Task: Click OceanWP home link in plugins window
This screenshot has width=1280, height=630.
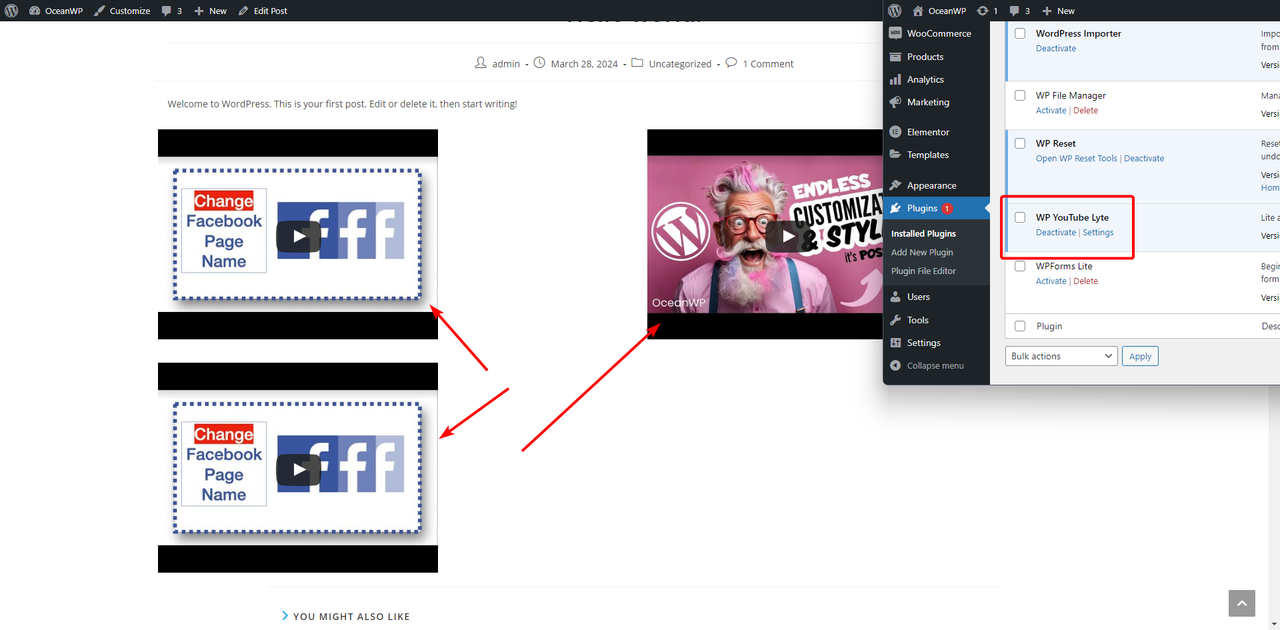Action: pos(939,11)
